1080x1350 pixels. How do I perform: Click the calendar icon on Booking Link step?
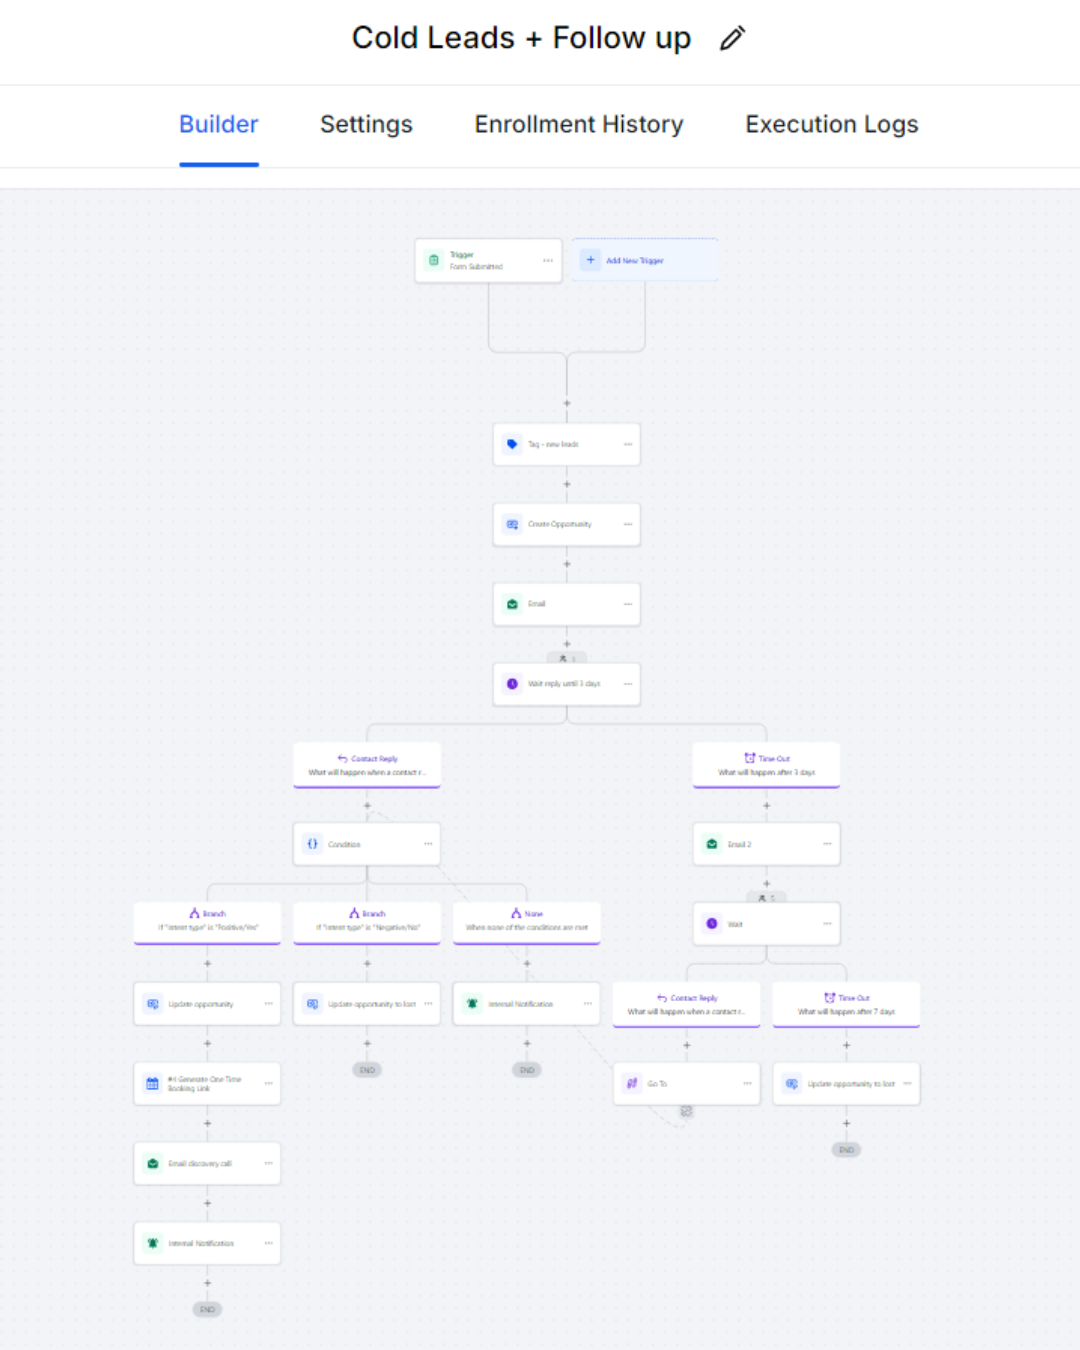(152, 1084)
